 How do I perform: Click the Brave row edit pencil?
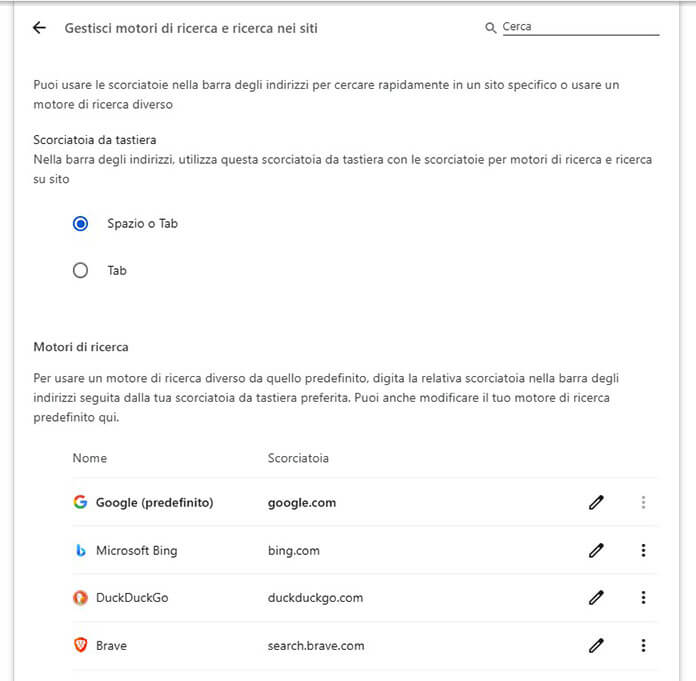point(597,645)
